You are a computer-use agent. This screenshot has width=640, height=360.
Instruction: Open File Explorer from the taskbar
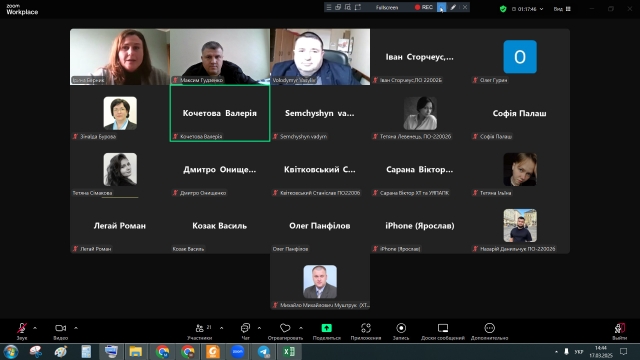pos(136,351)
